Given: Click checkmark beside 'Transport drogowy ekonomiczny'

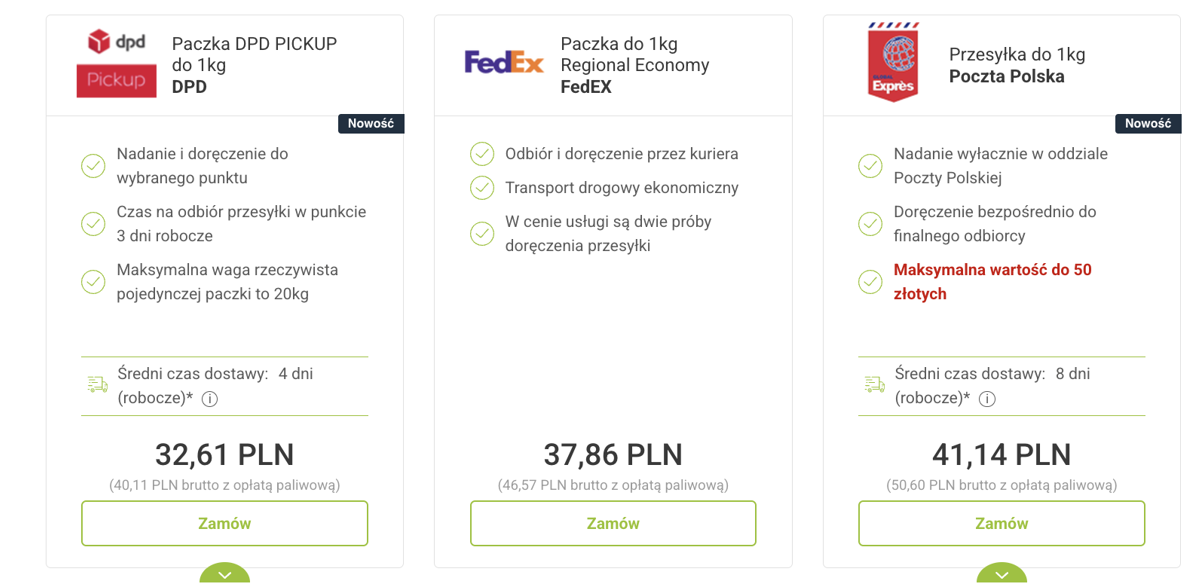Looking at the screenshot, I should [x=482, y=188].
